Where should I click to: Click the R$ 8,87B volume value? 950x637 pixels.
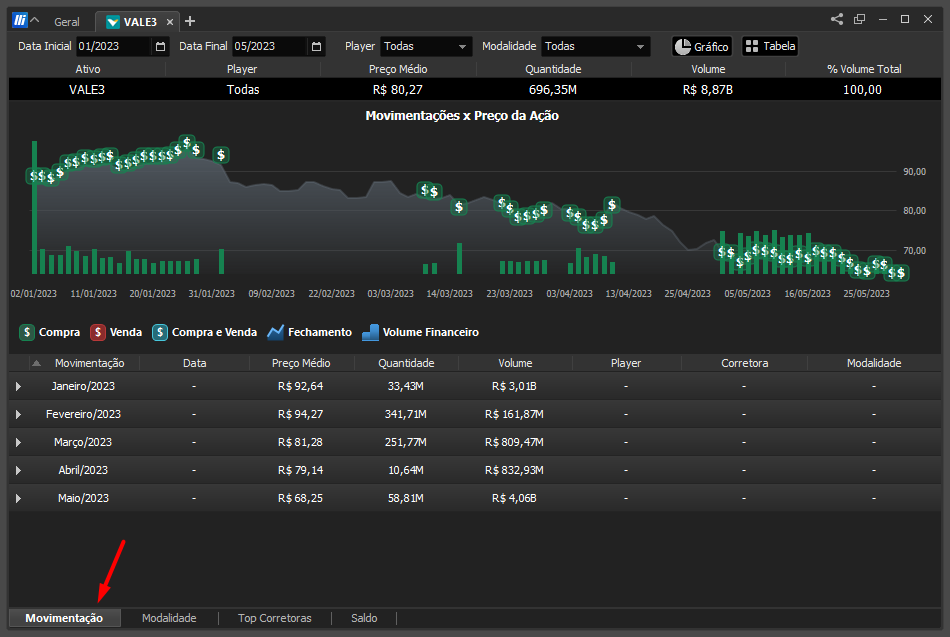pos(708,90)
